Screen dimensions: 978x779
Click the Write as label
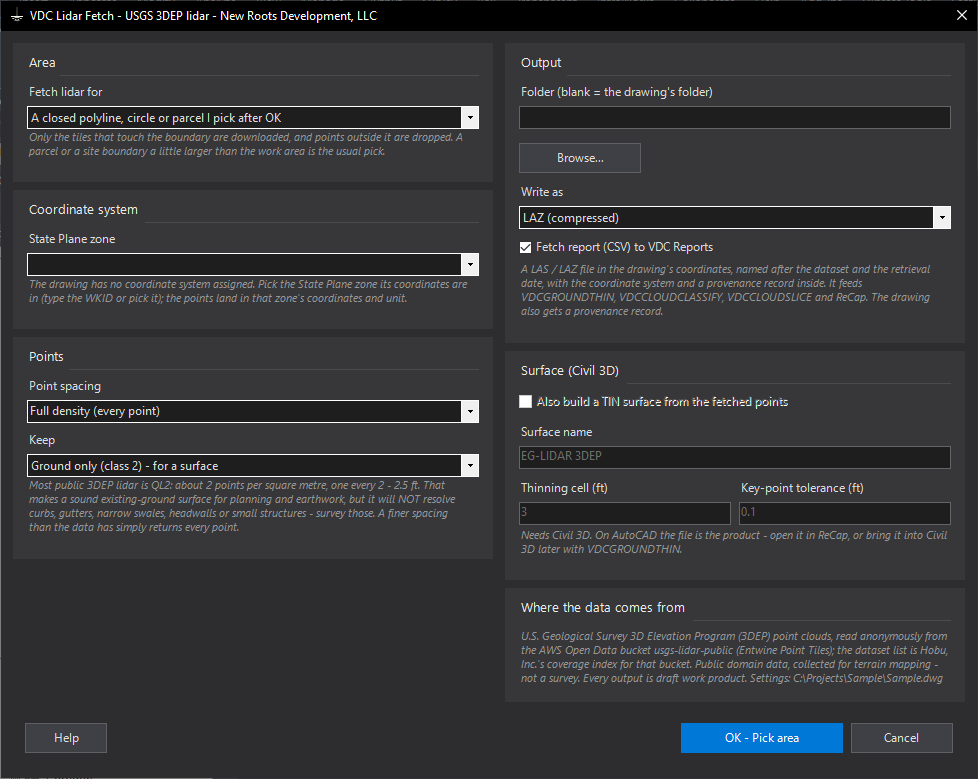[542, 192]
